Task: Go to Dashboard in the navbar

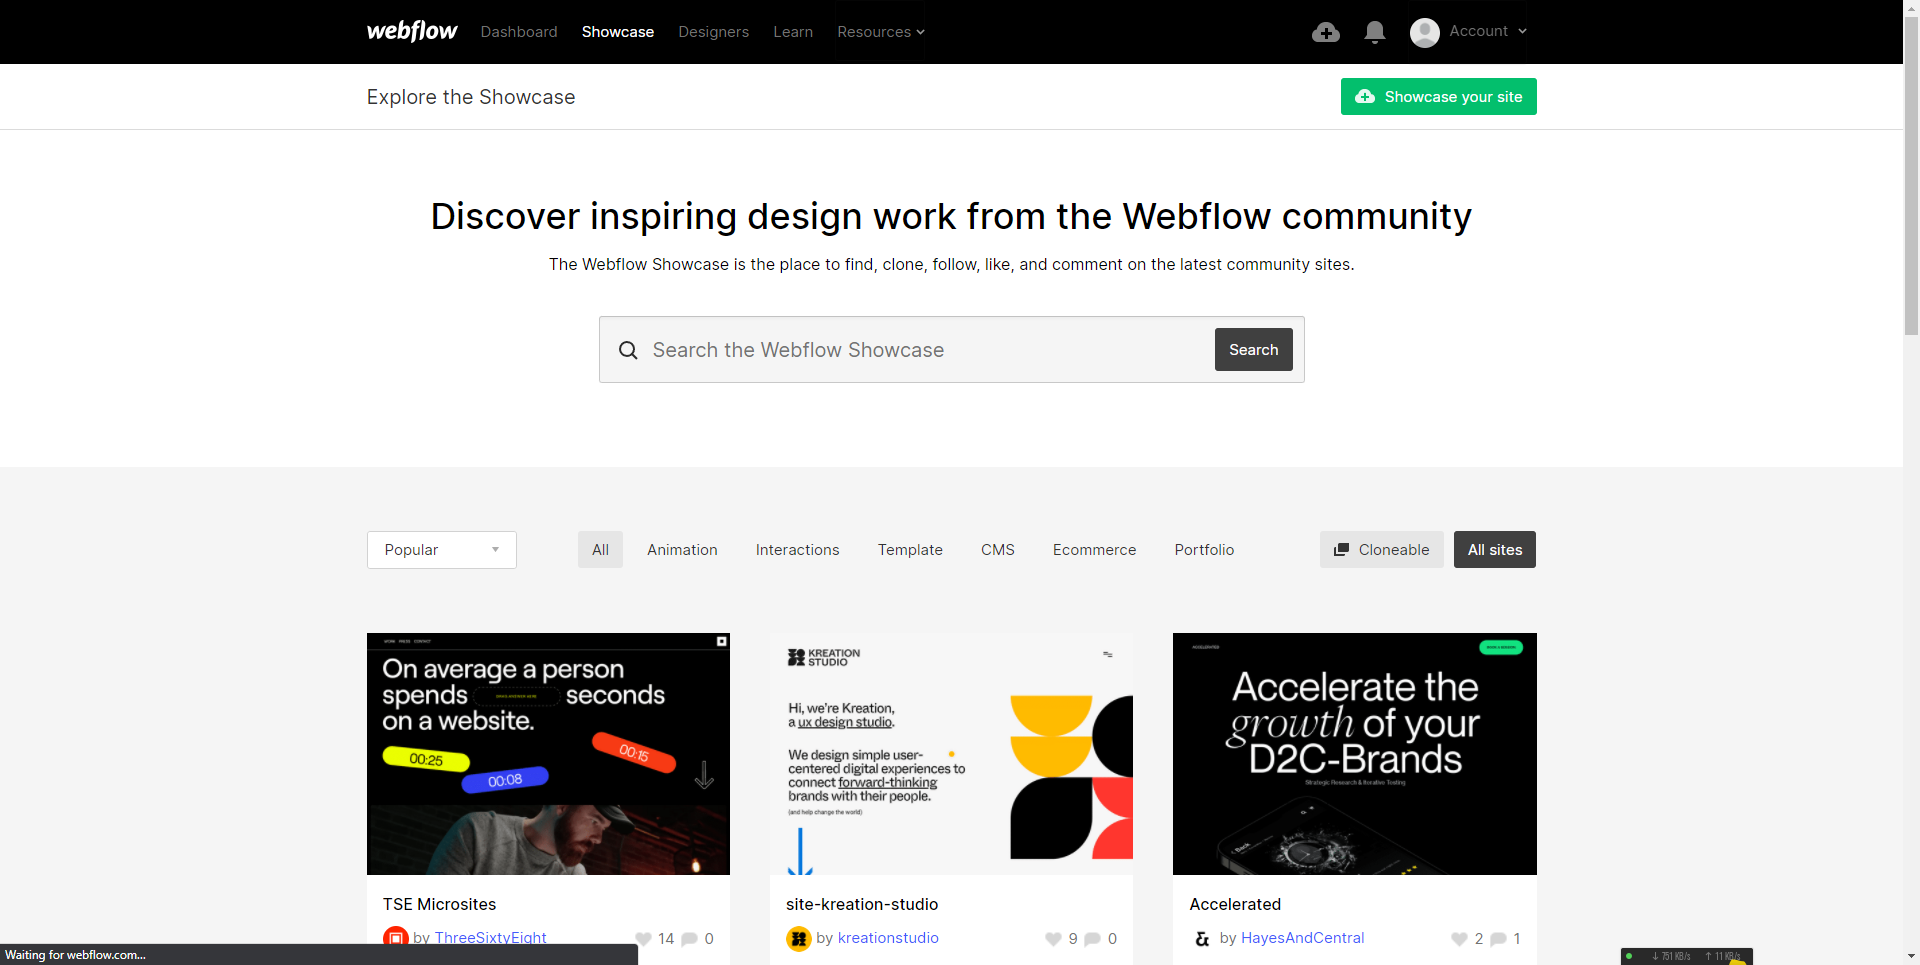Action: pyautogui.click(x=519, y=32)
